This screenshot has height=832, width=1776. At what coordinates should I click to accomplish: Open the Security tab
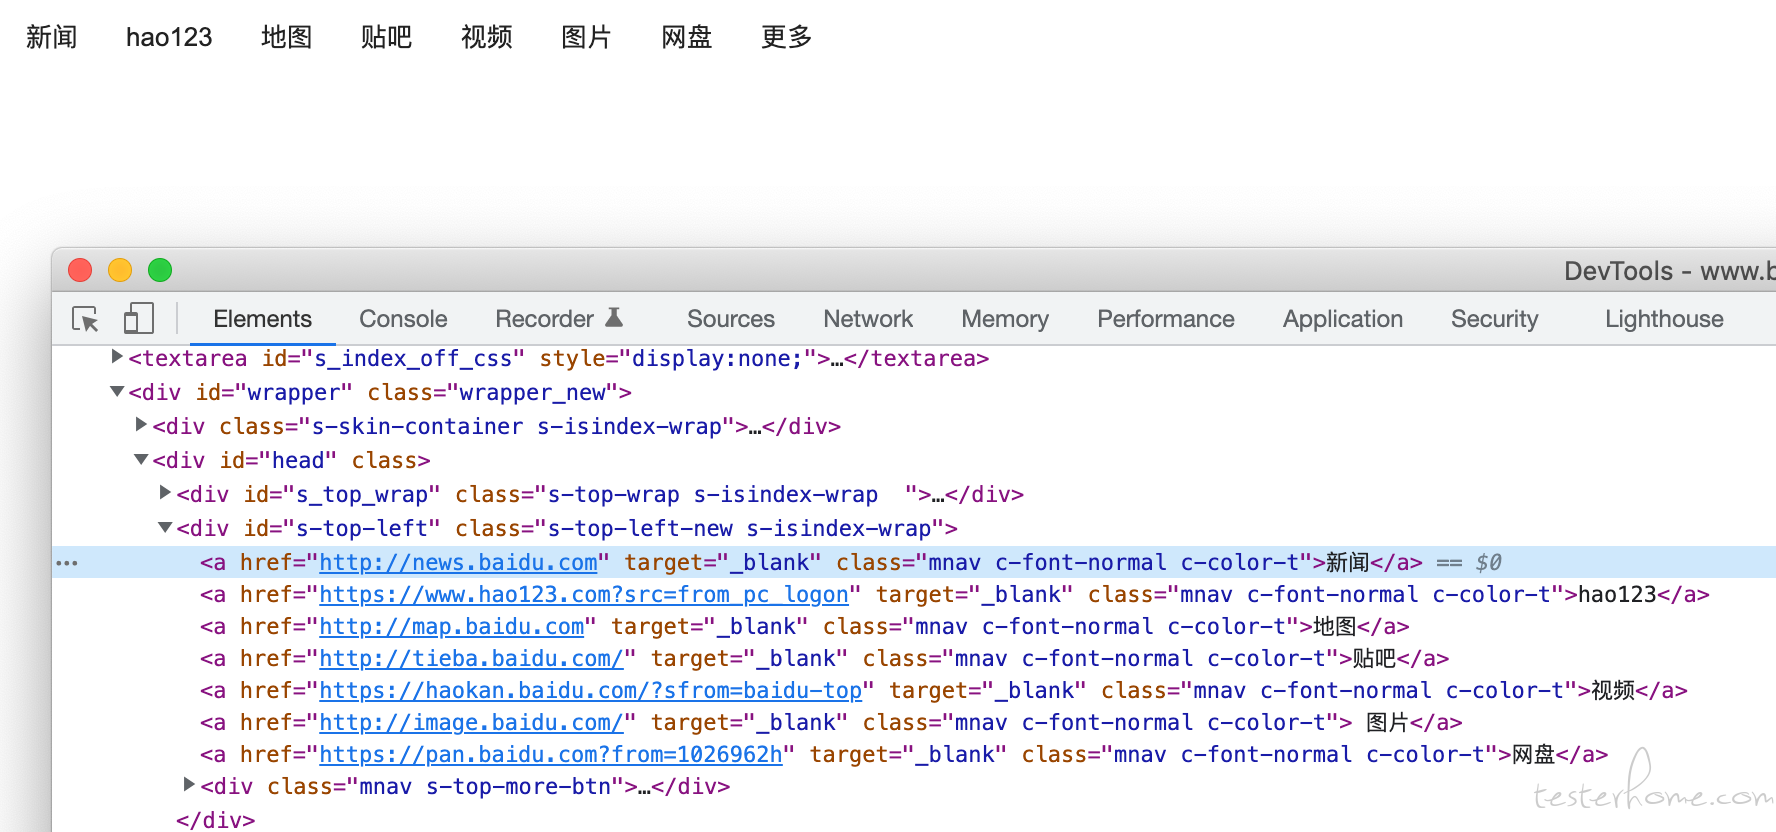tap(1495, 319)
